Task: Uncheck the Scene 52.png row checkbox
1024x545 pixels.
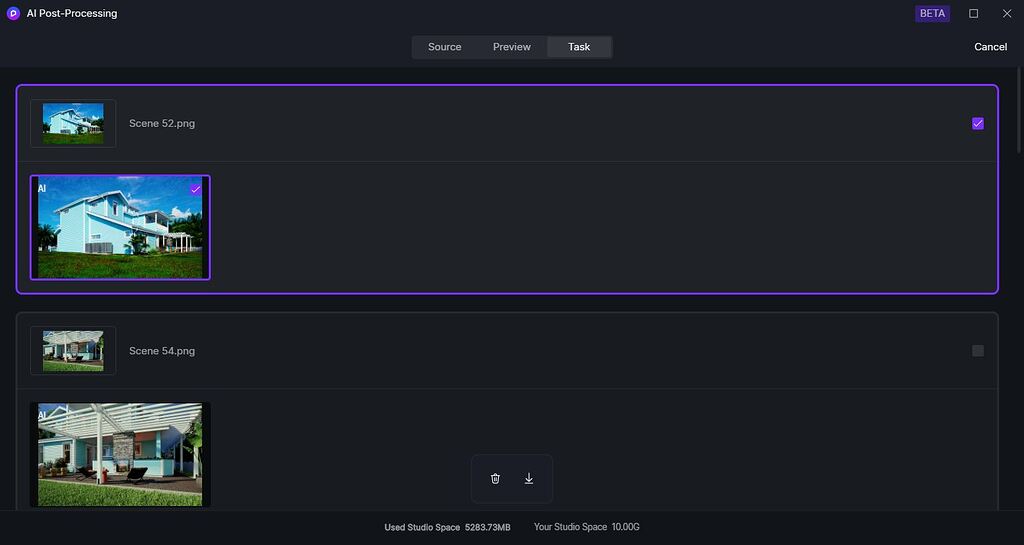Action: pos(978,124)
